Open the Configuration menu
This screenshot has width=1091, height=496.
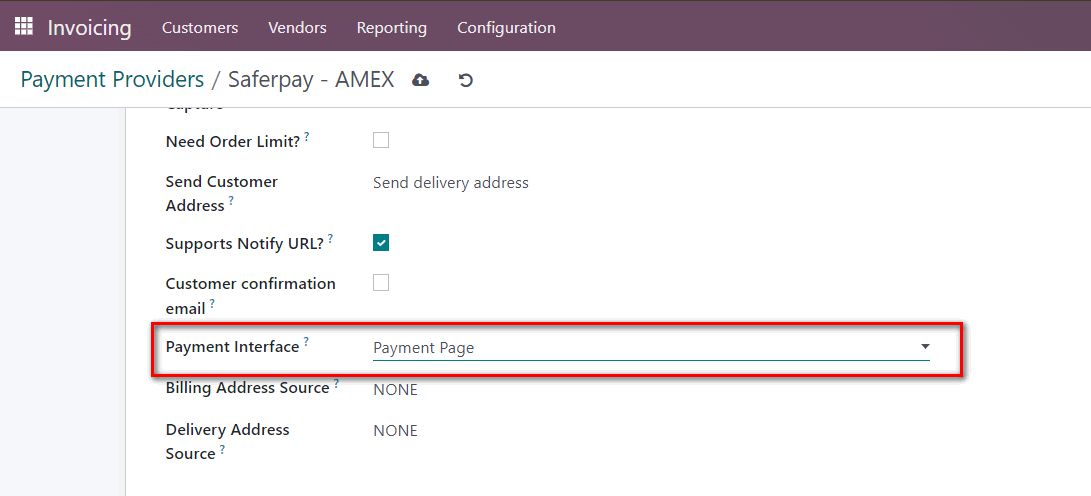tap(506, 28)
